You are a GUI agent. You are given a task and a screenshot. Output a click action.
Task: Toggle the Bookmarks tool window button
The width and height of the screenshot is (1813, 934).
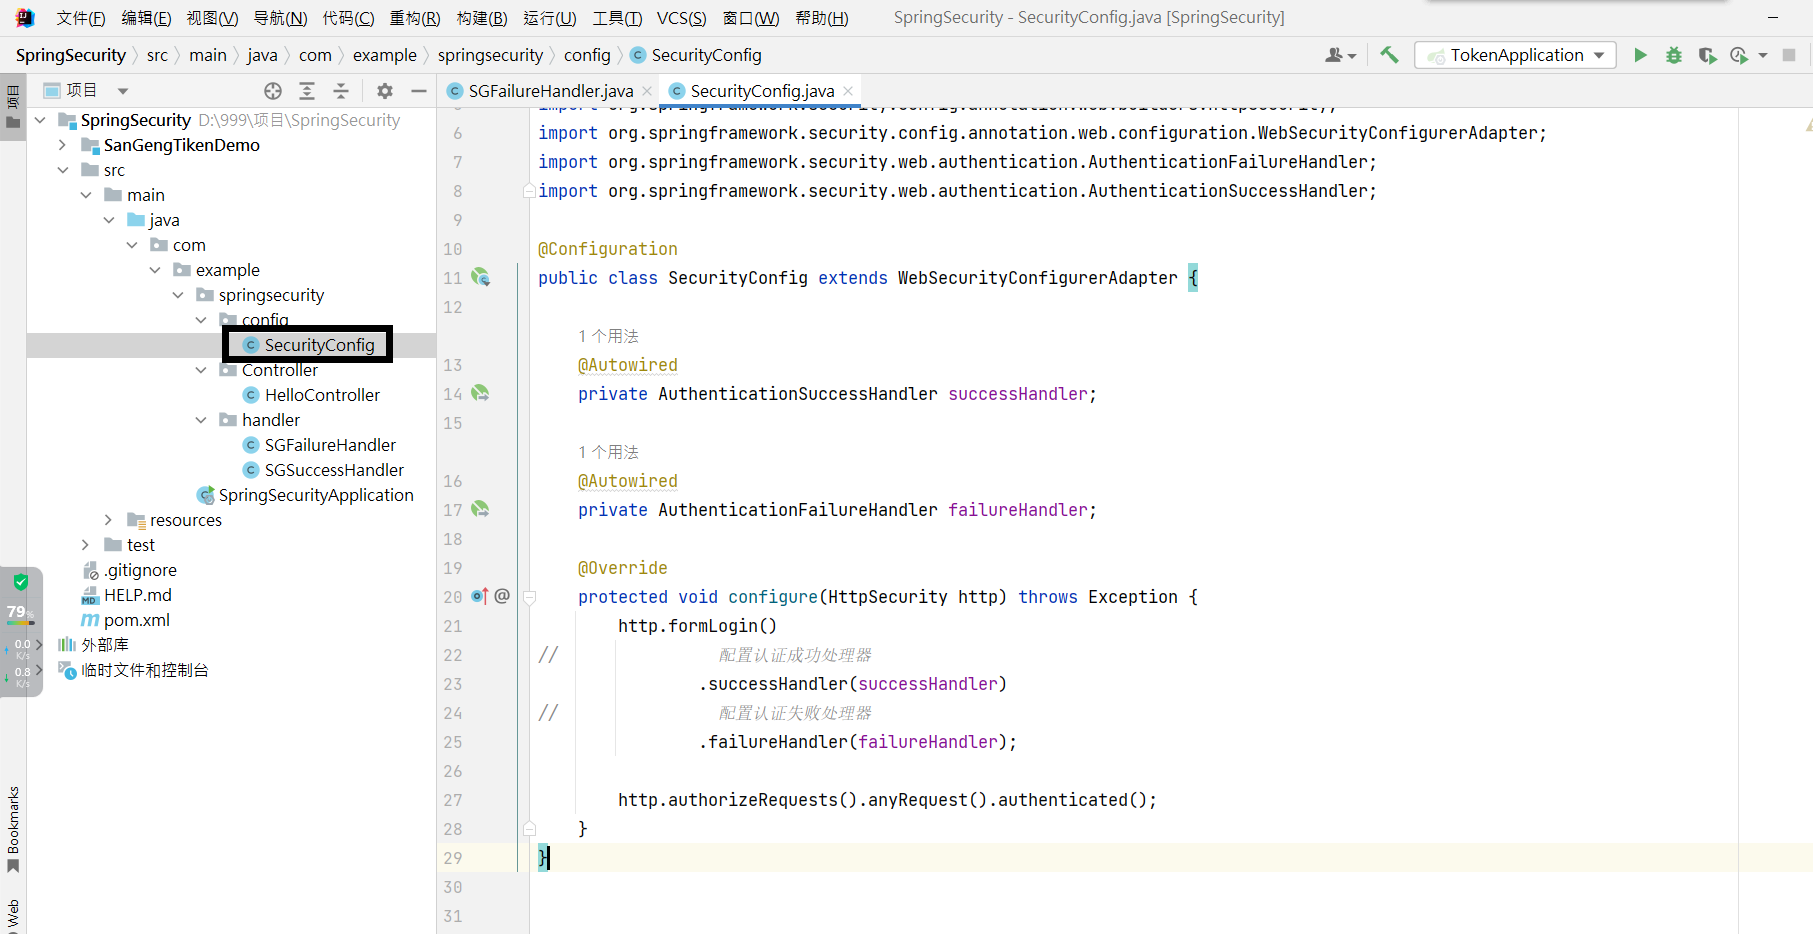click(x=13, y=829)
